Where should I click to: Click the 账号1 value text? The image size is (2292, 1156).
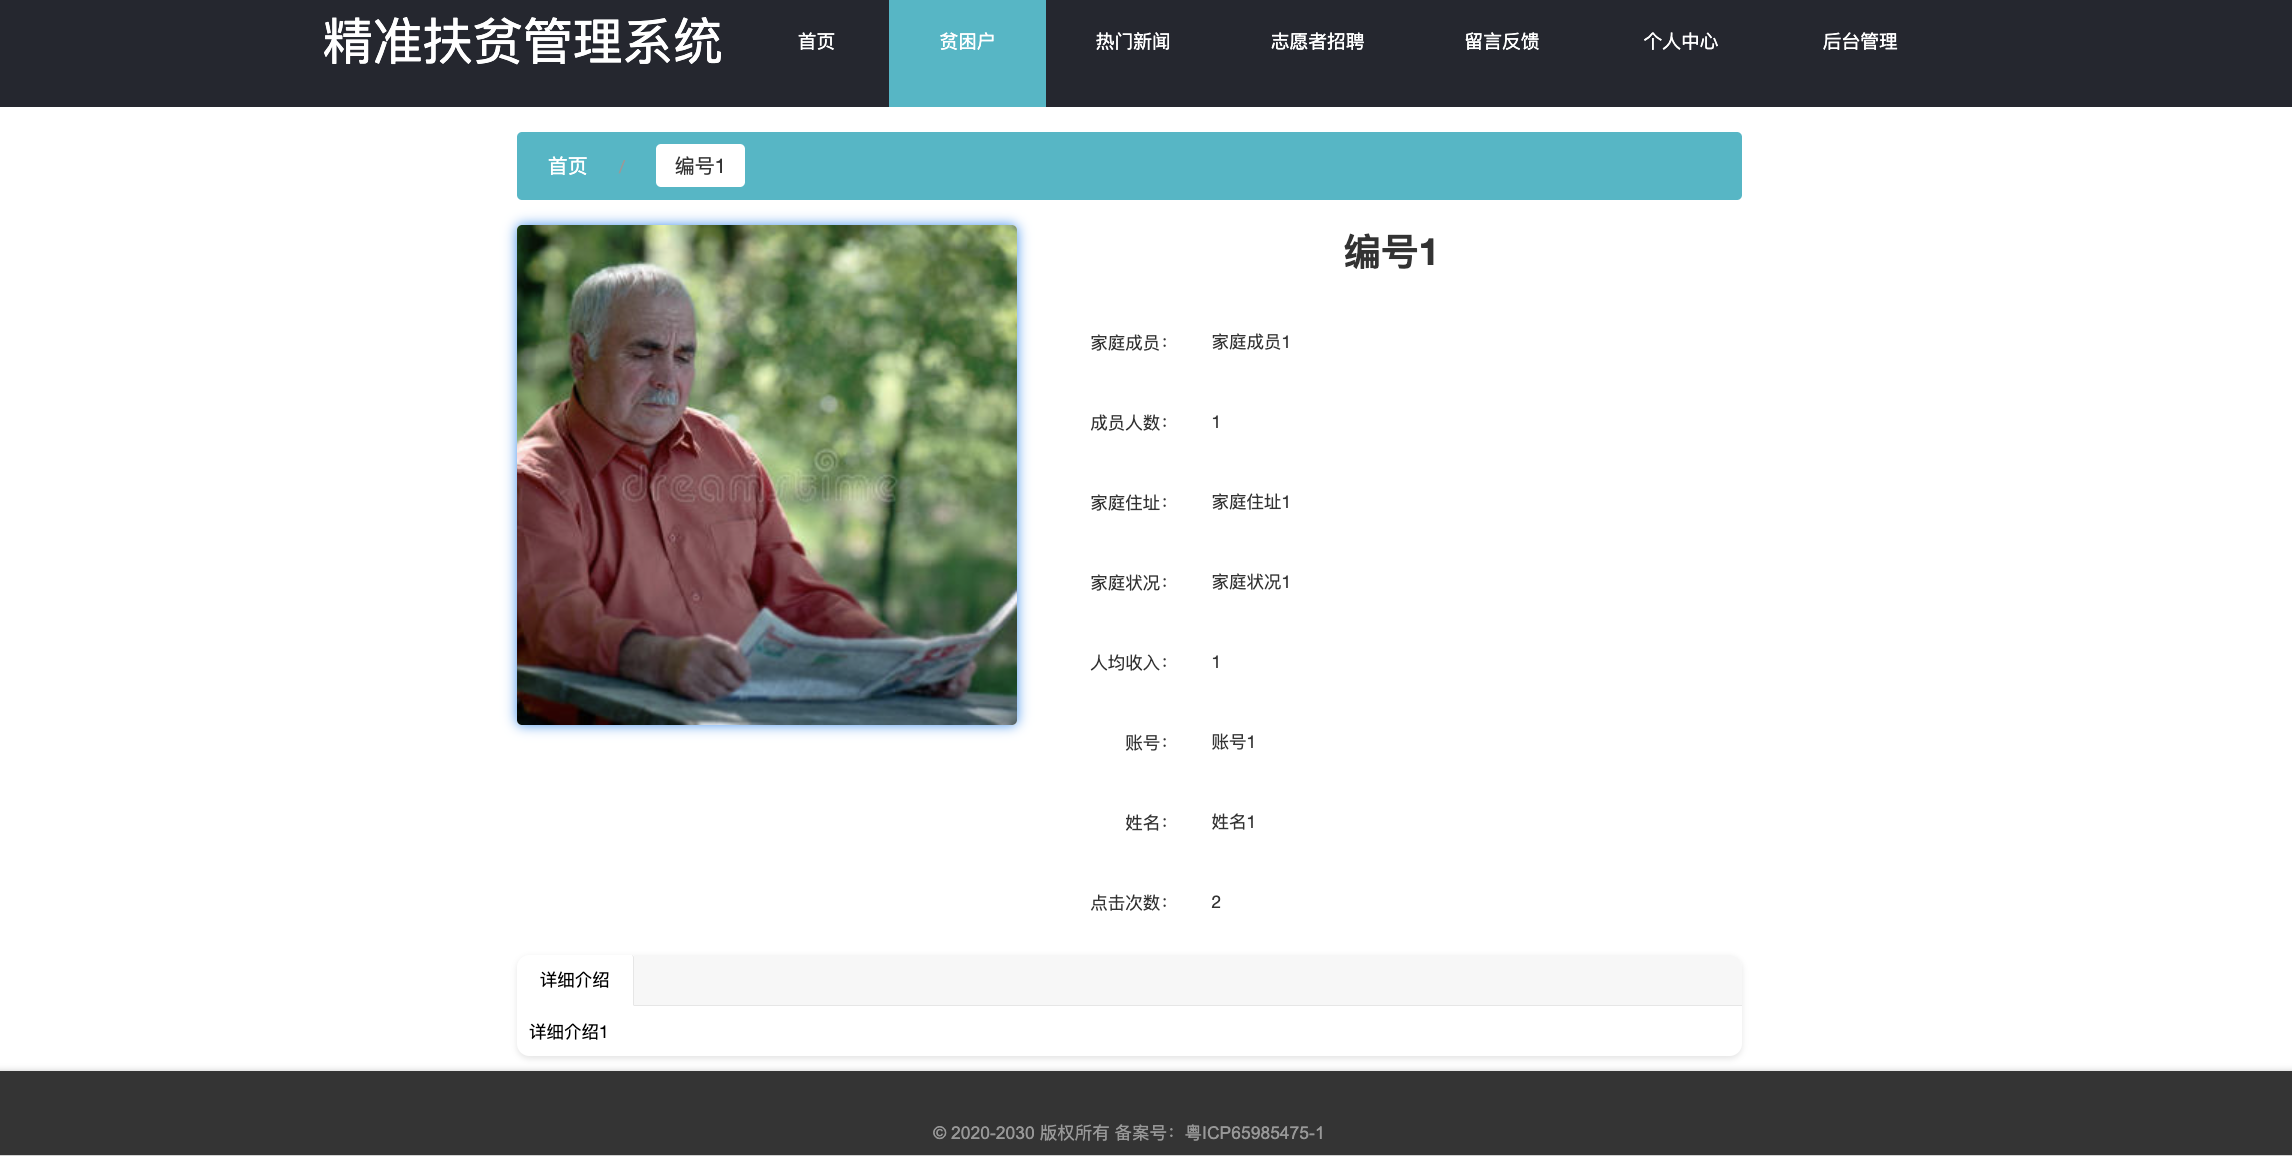point(1233,742)
